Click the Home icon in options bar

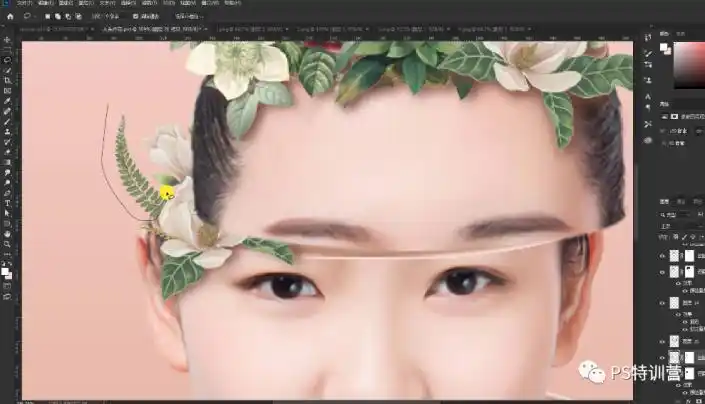pos(9,17)
